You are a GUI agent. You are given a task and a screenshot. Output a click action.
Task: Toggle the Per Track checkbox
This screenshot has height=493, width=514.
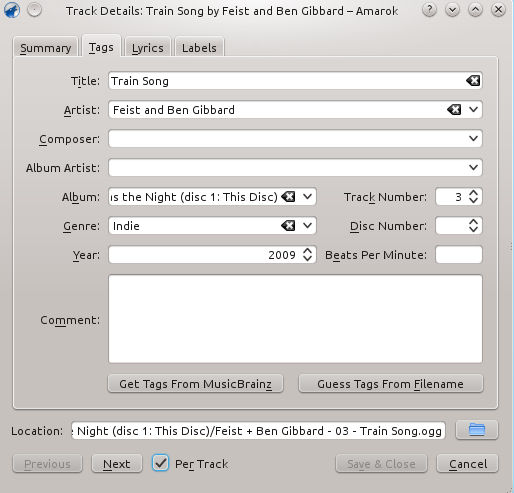160,463
